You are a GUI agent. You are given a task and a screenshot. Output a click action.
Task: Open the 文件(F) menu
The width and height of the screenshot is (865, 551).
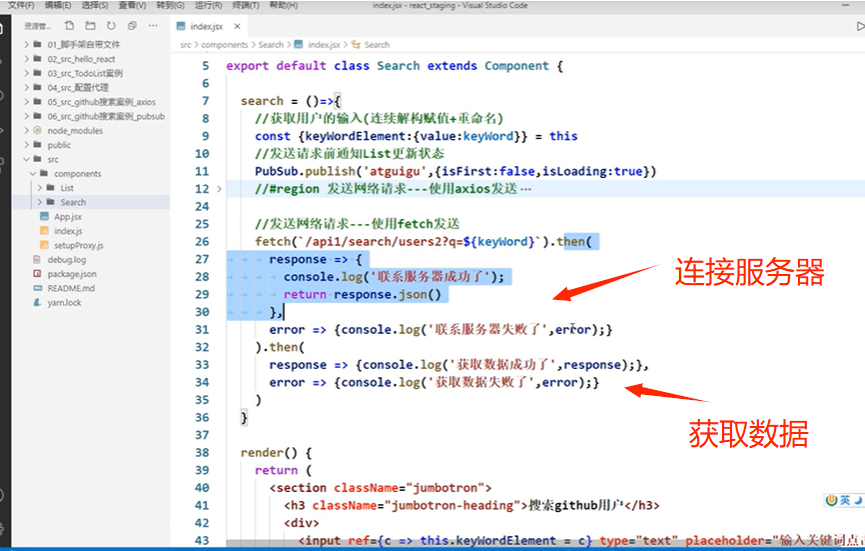(x=21, y=5)
